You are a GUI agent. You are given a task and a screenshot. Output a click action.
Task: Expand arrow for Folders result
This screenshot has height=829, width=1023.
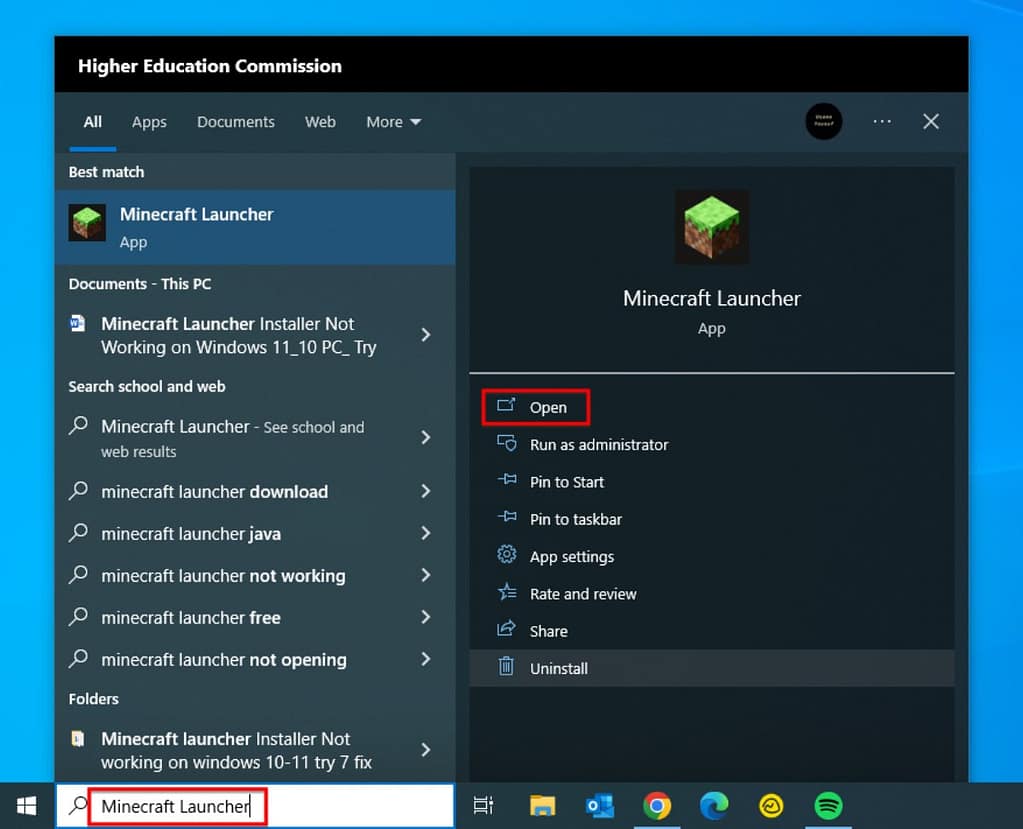[426, 750]
